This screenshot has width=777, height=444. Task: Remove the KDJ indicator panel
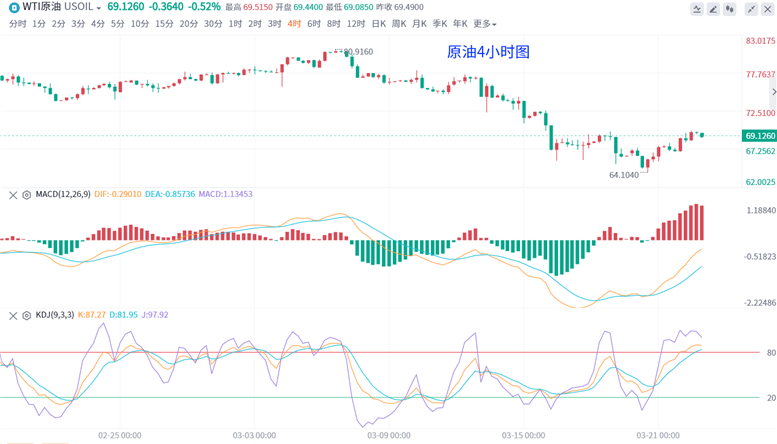12,315
